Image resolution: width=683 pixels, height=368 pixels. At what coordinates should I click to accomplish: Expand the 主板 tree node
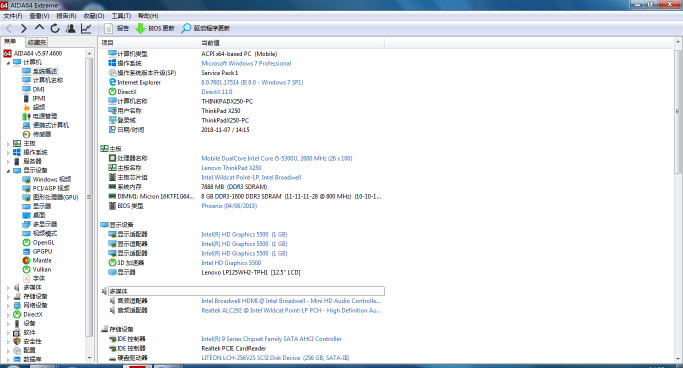coord(8,143)
